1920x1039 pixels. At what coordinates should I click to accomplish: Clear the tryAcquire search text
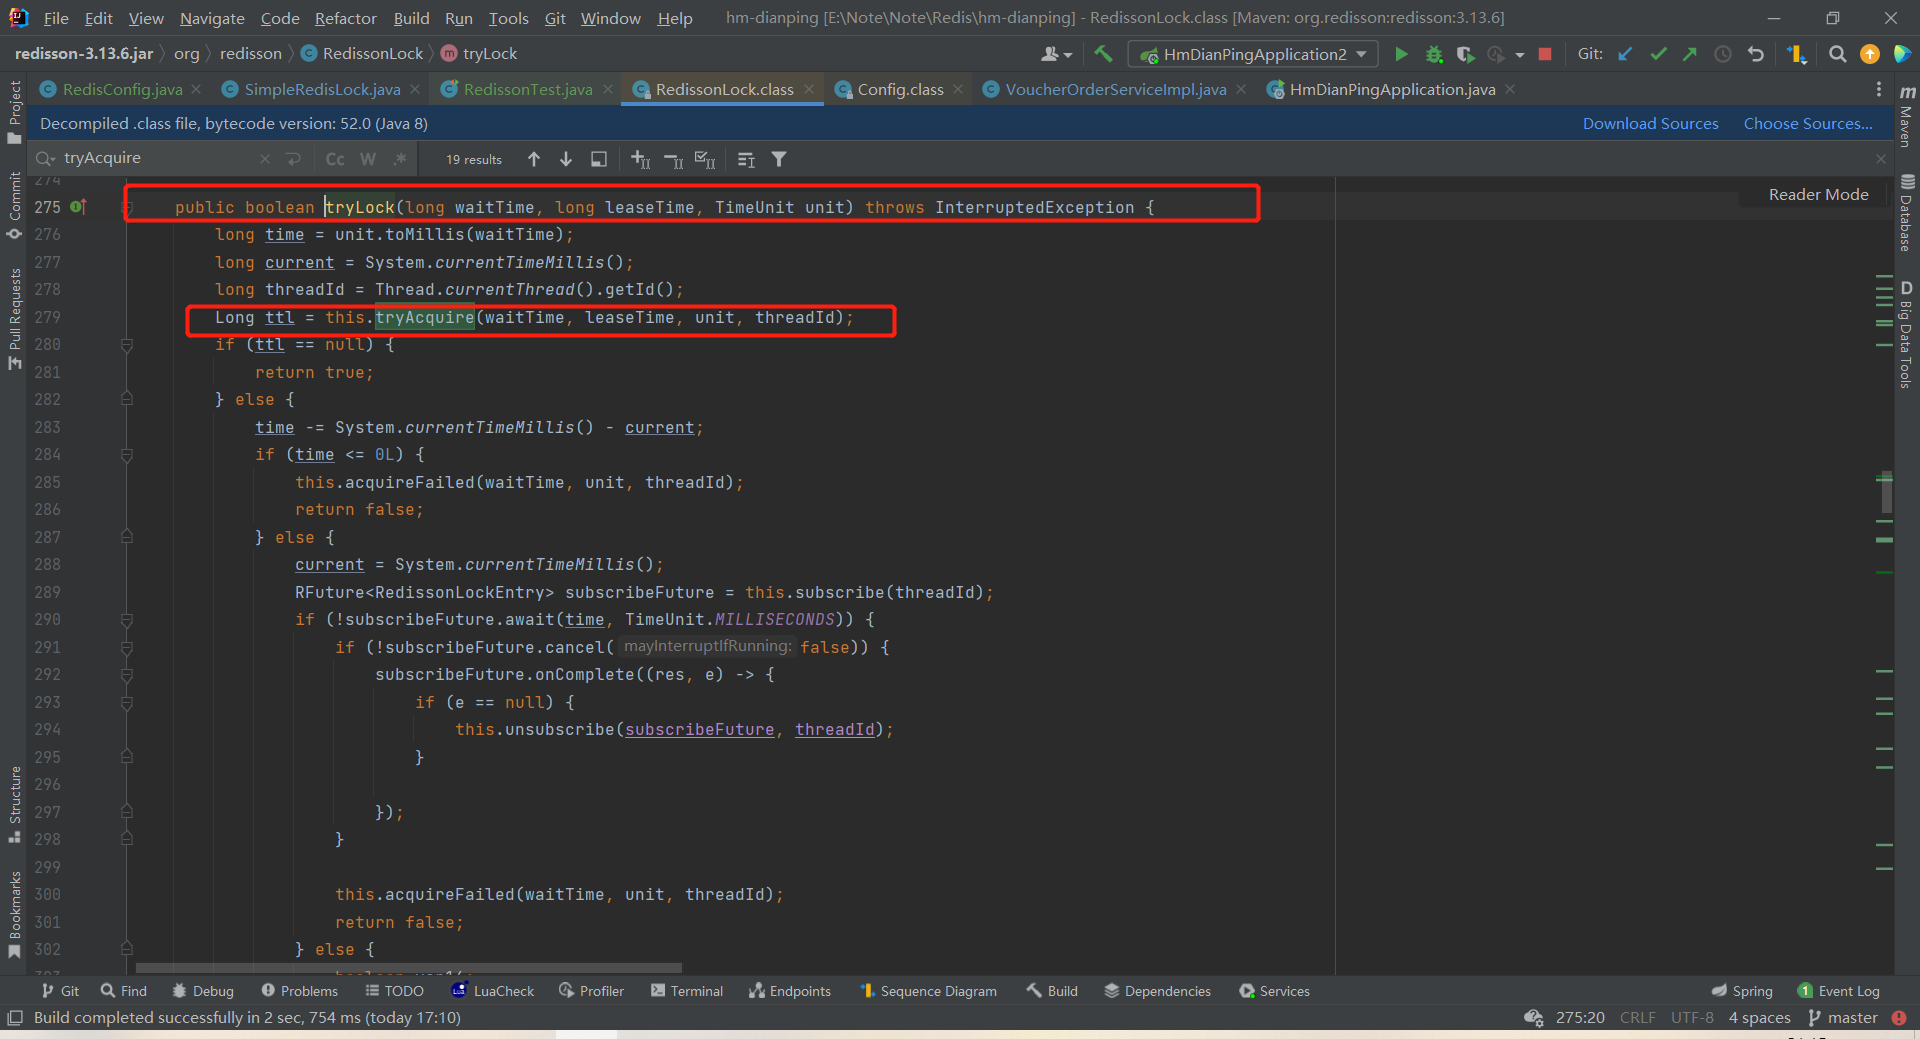pos(264,159)
